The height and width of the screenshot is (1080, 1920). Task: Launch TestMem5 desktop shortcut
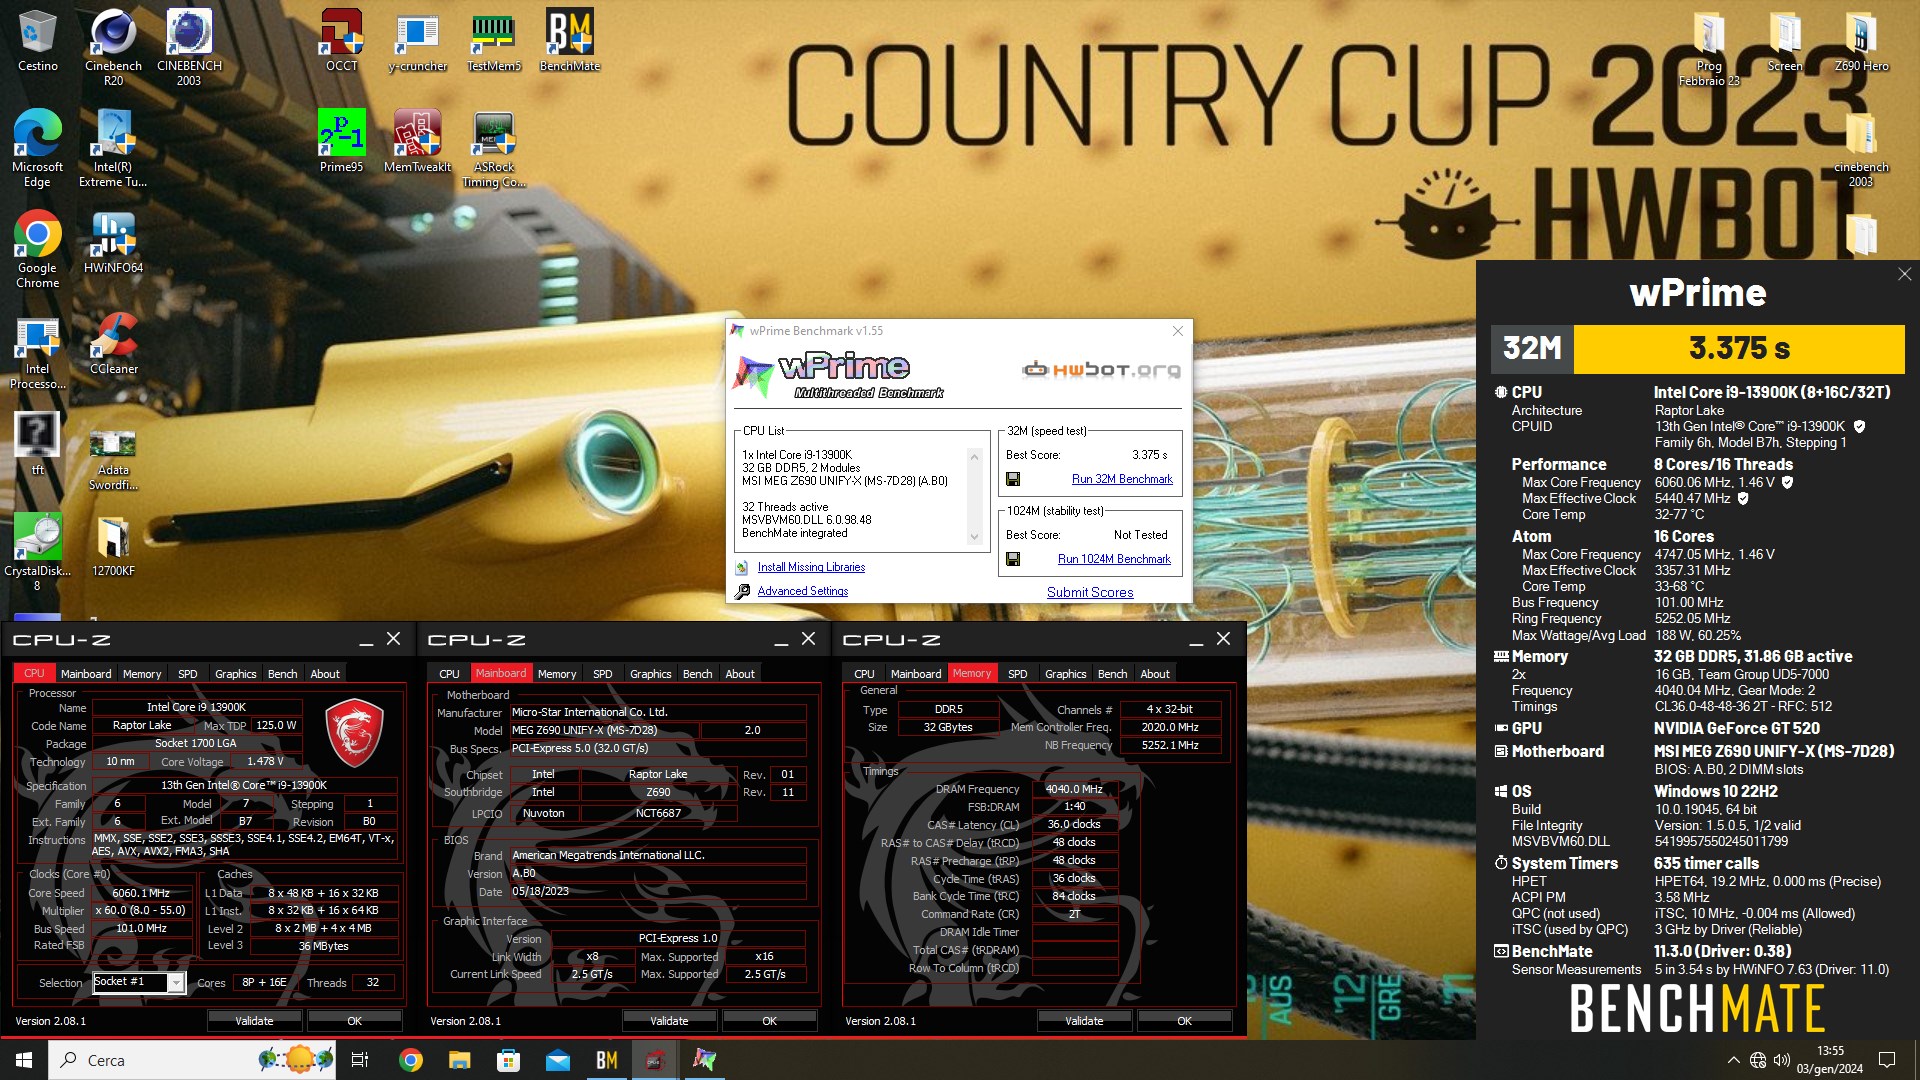(x=493, y=40)
